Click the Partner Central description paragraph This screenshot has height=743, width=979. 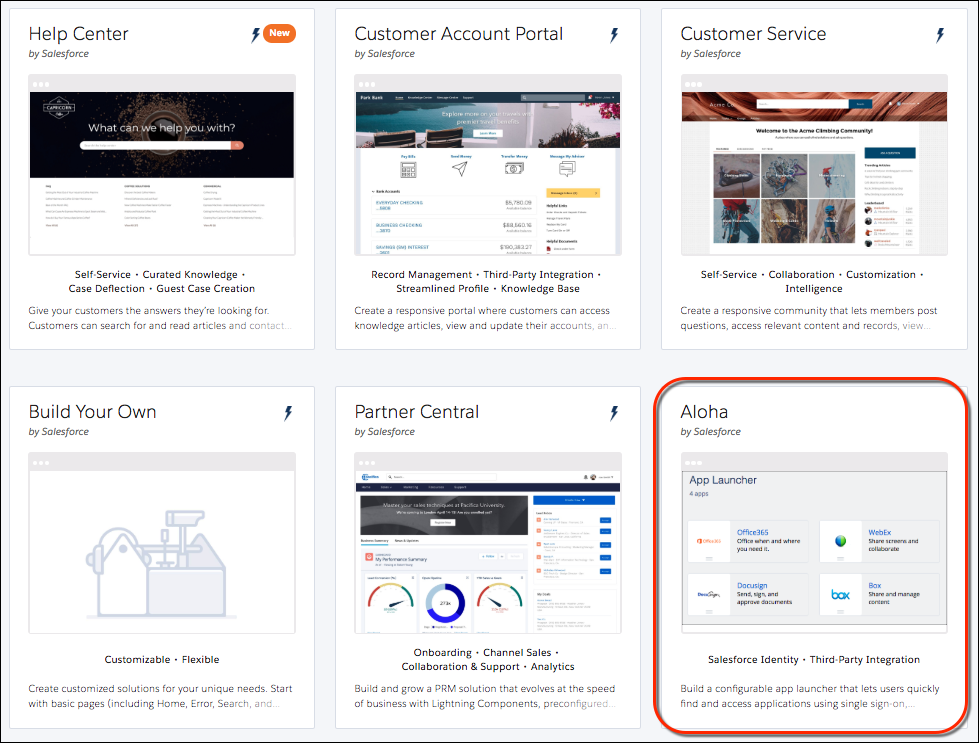[x=485, y=696]
